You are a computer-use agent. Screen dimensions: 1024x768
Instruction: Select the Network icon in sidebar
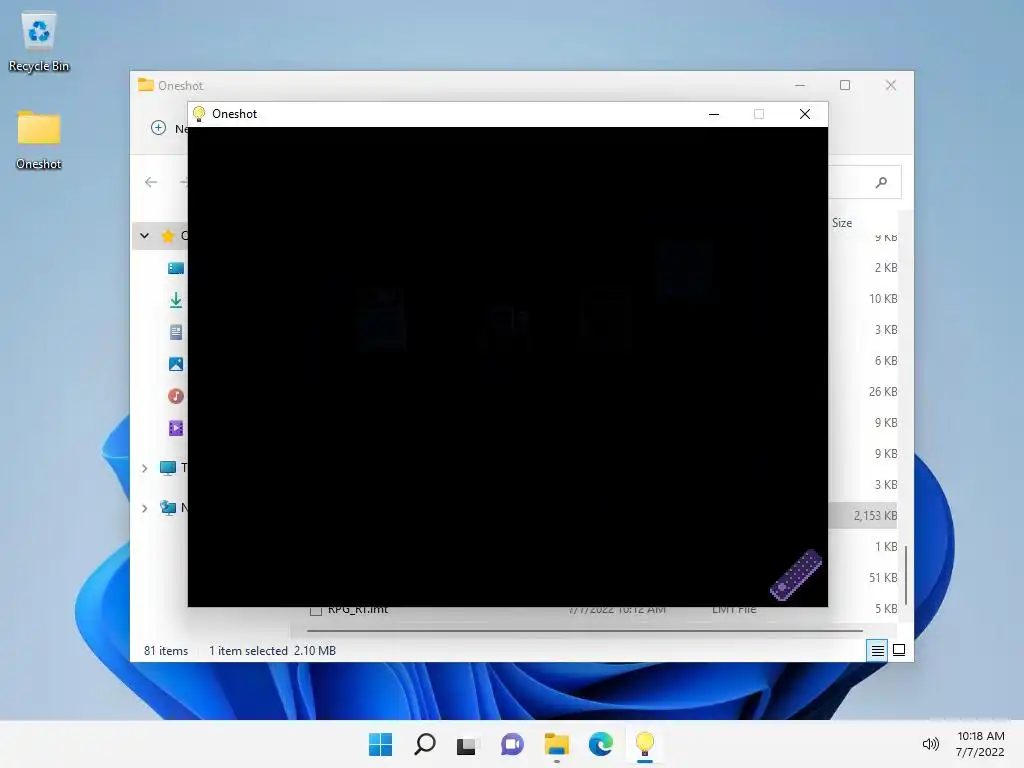[x=168, y=507]
